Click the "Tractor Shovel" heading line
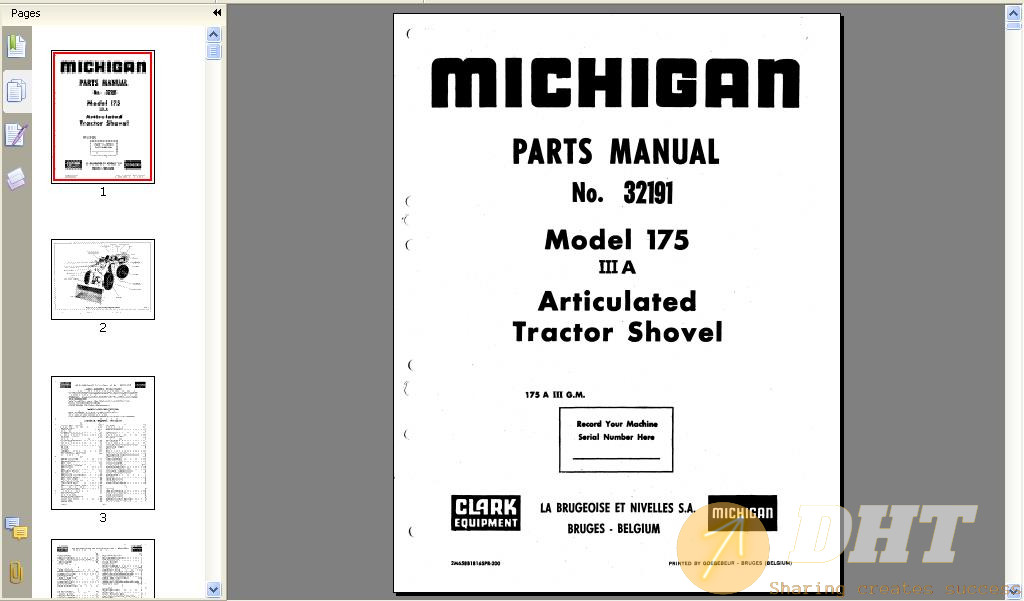This screenshot has height=601, width=1024. click(617, 332)
